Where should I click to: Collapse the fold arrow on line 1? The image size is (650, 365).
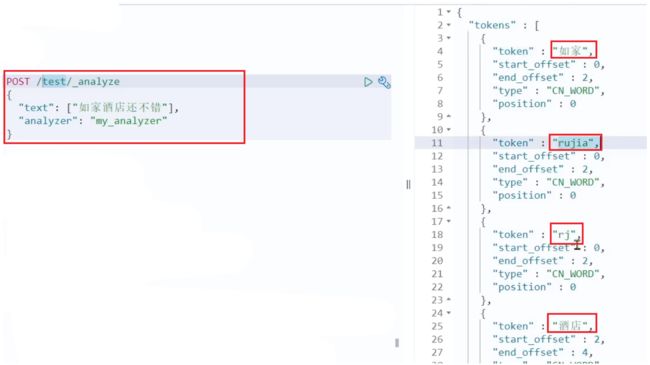pyautogui.click(x=449, y=12)
